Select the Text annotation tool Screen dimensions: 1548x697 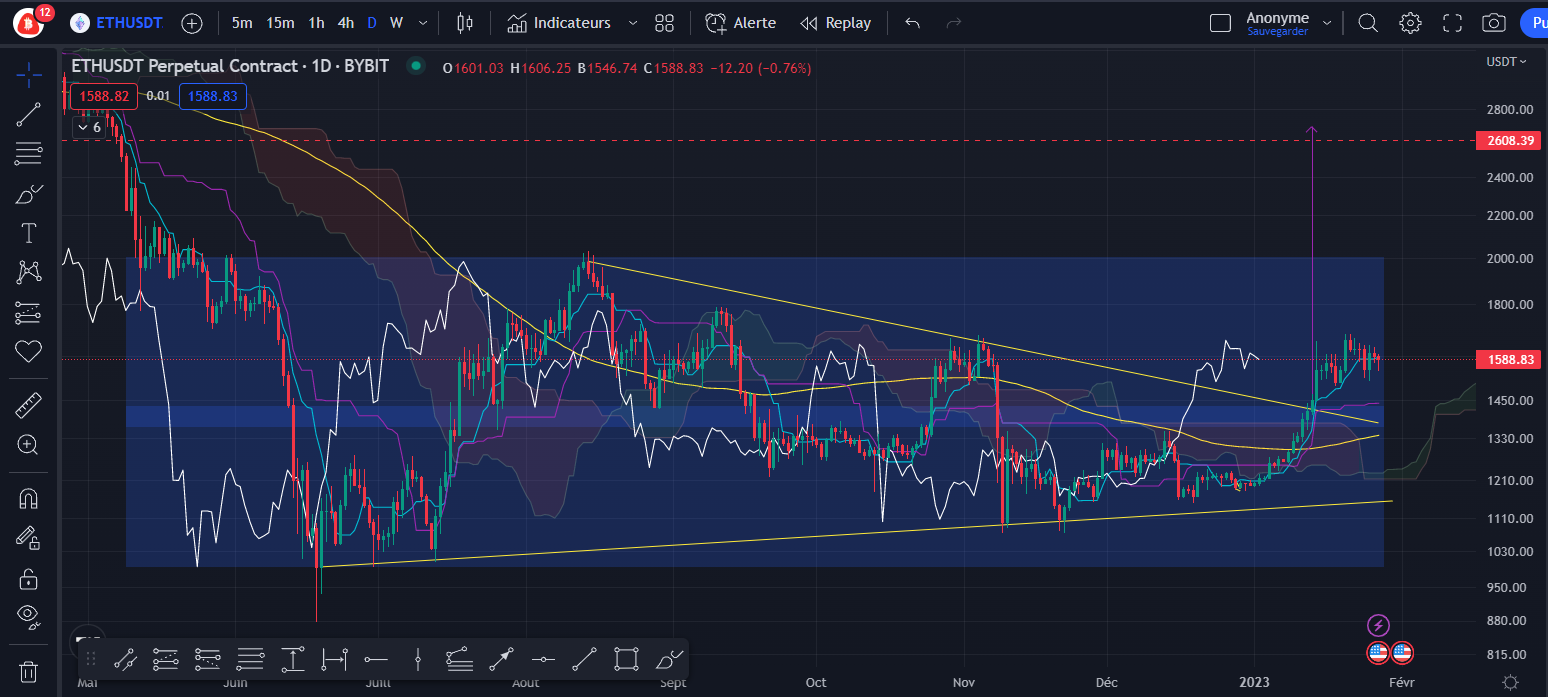pyautogui.click(x=28, y=232)
